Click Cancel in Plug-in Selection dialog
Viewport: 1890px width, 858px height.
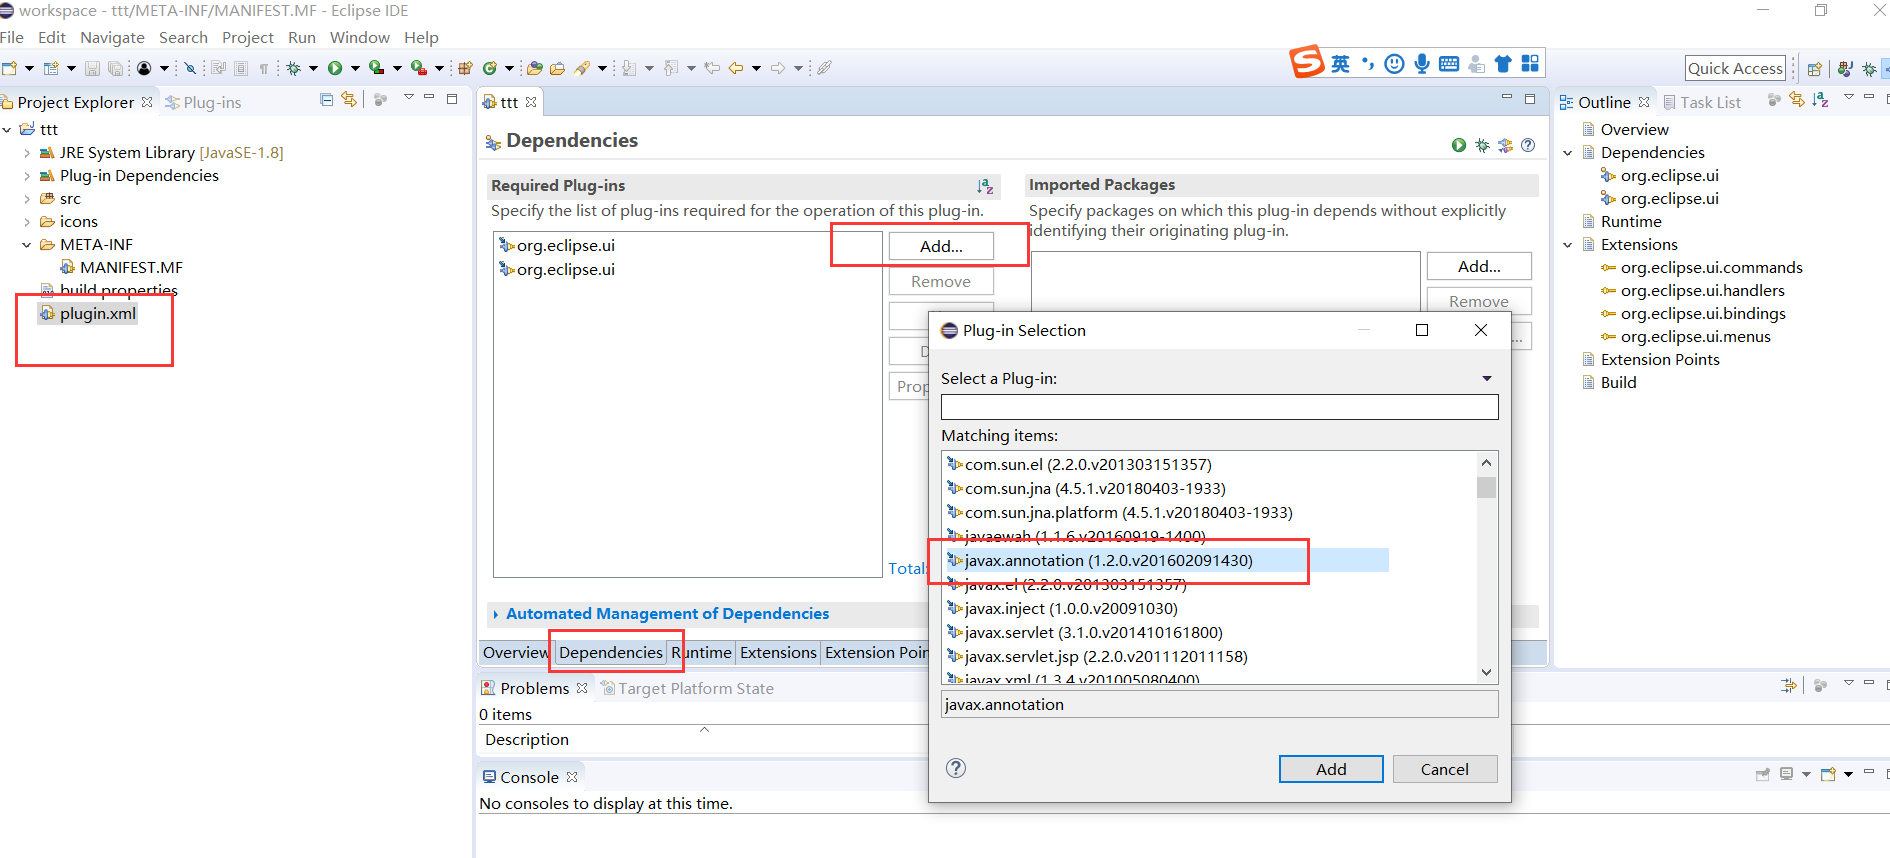click(x=1445, y=769)
